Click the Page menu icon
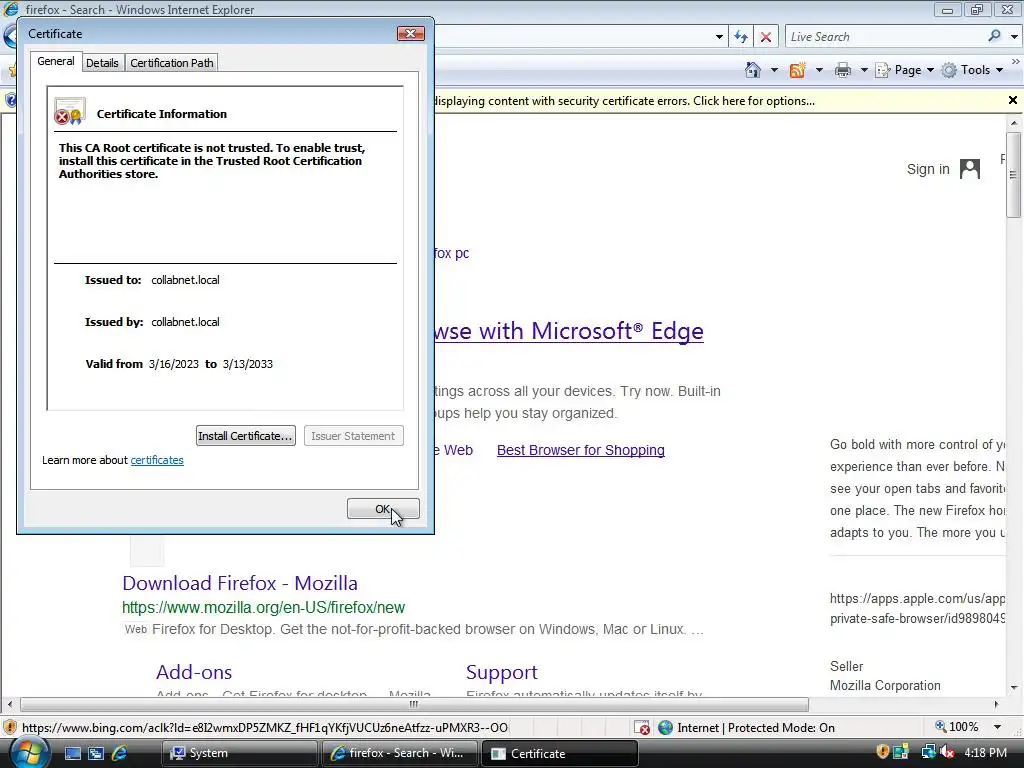 [x=882, y=70]
